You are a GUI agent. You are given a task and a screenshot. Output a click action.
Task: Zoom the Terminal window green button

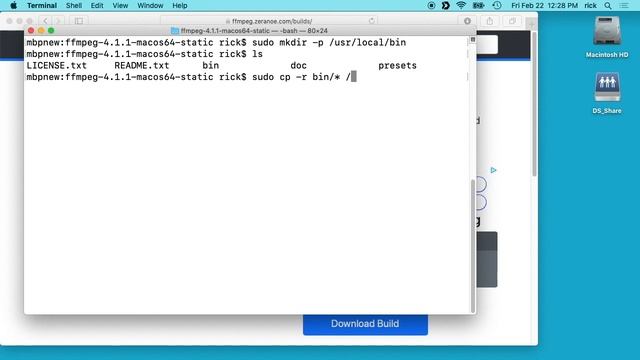coord(51,31)
